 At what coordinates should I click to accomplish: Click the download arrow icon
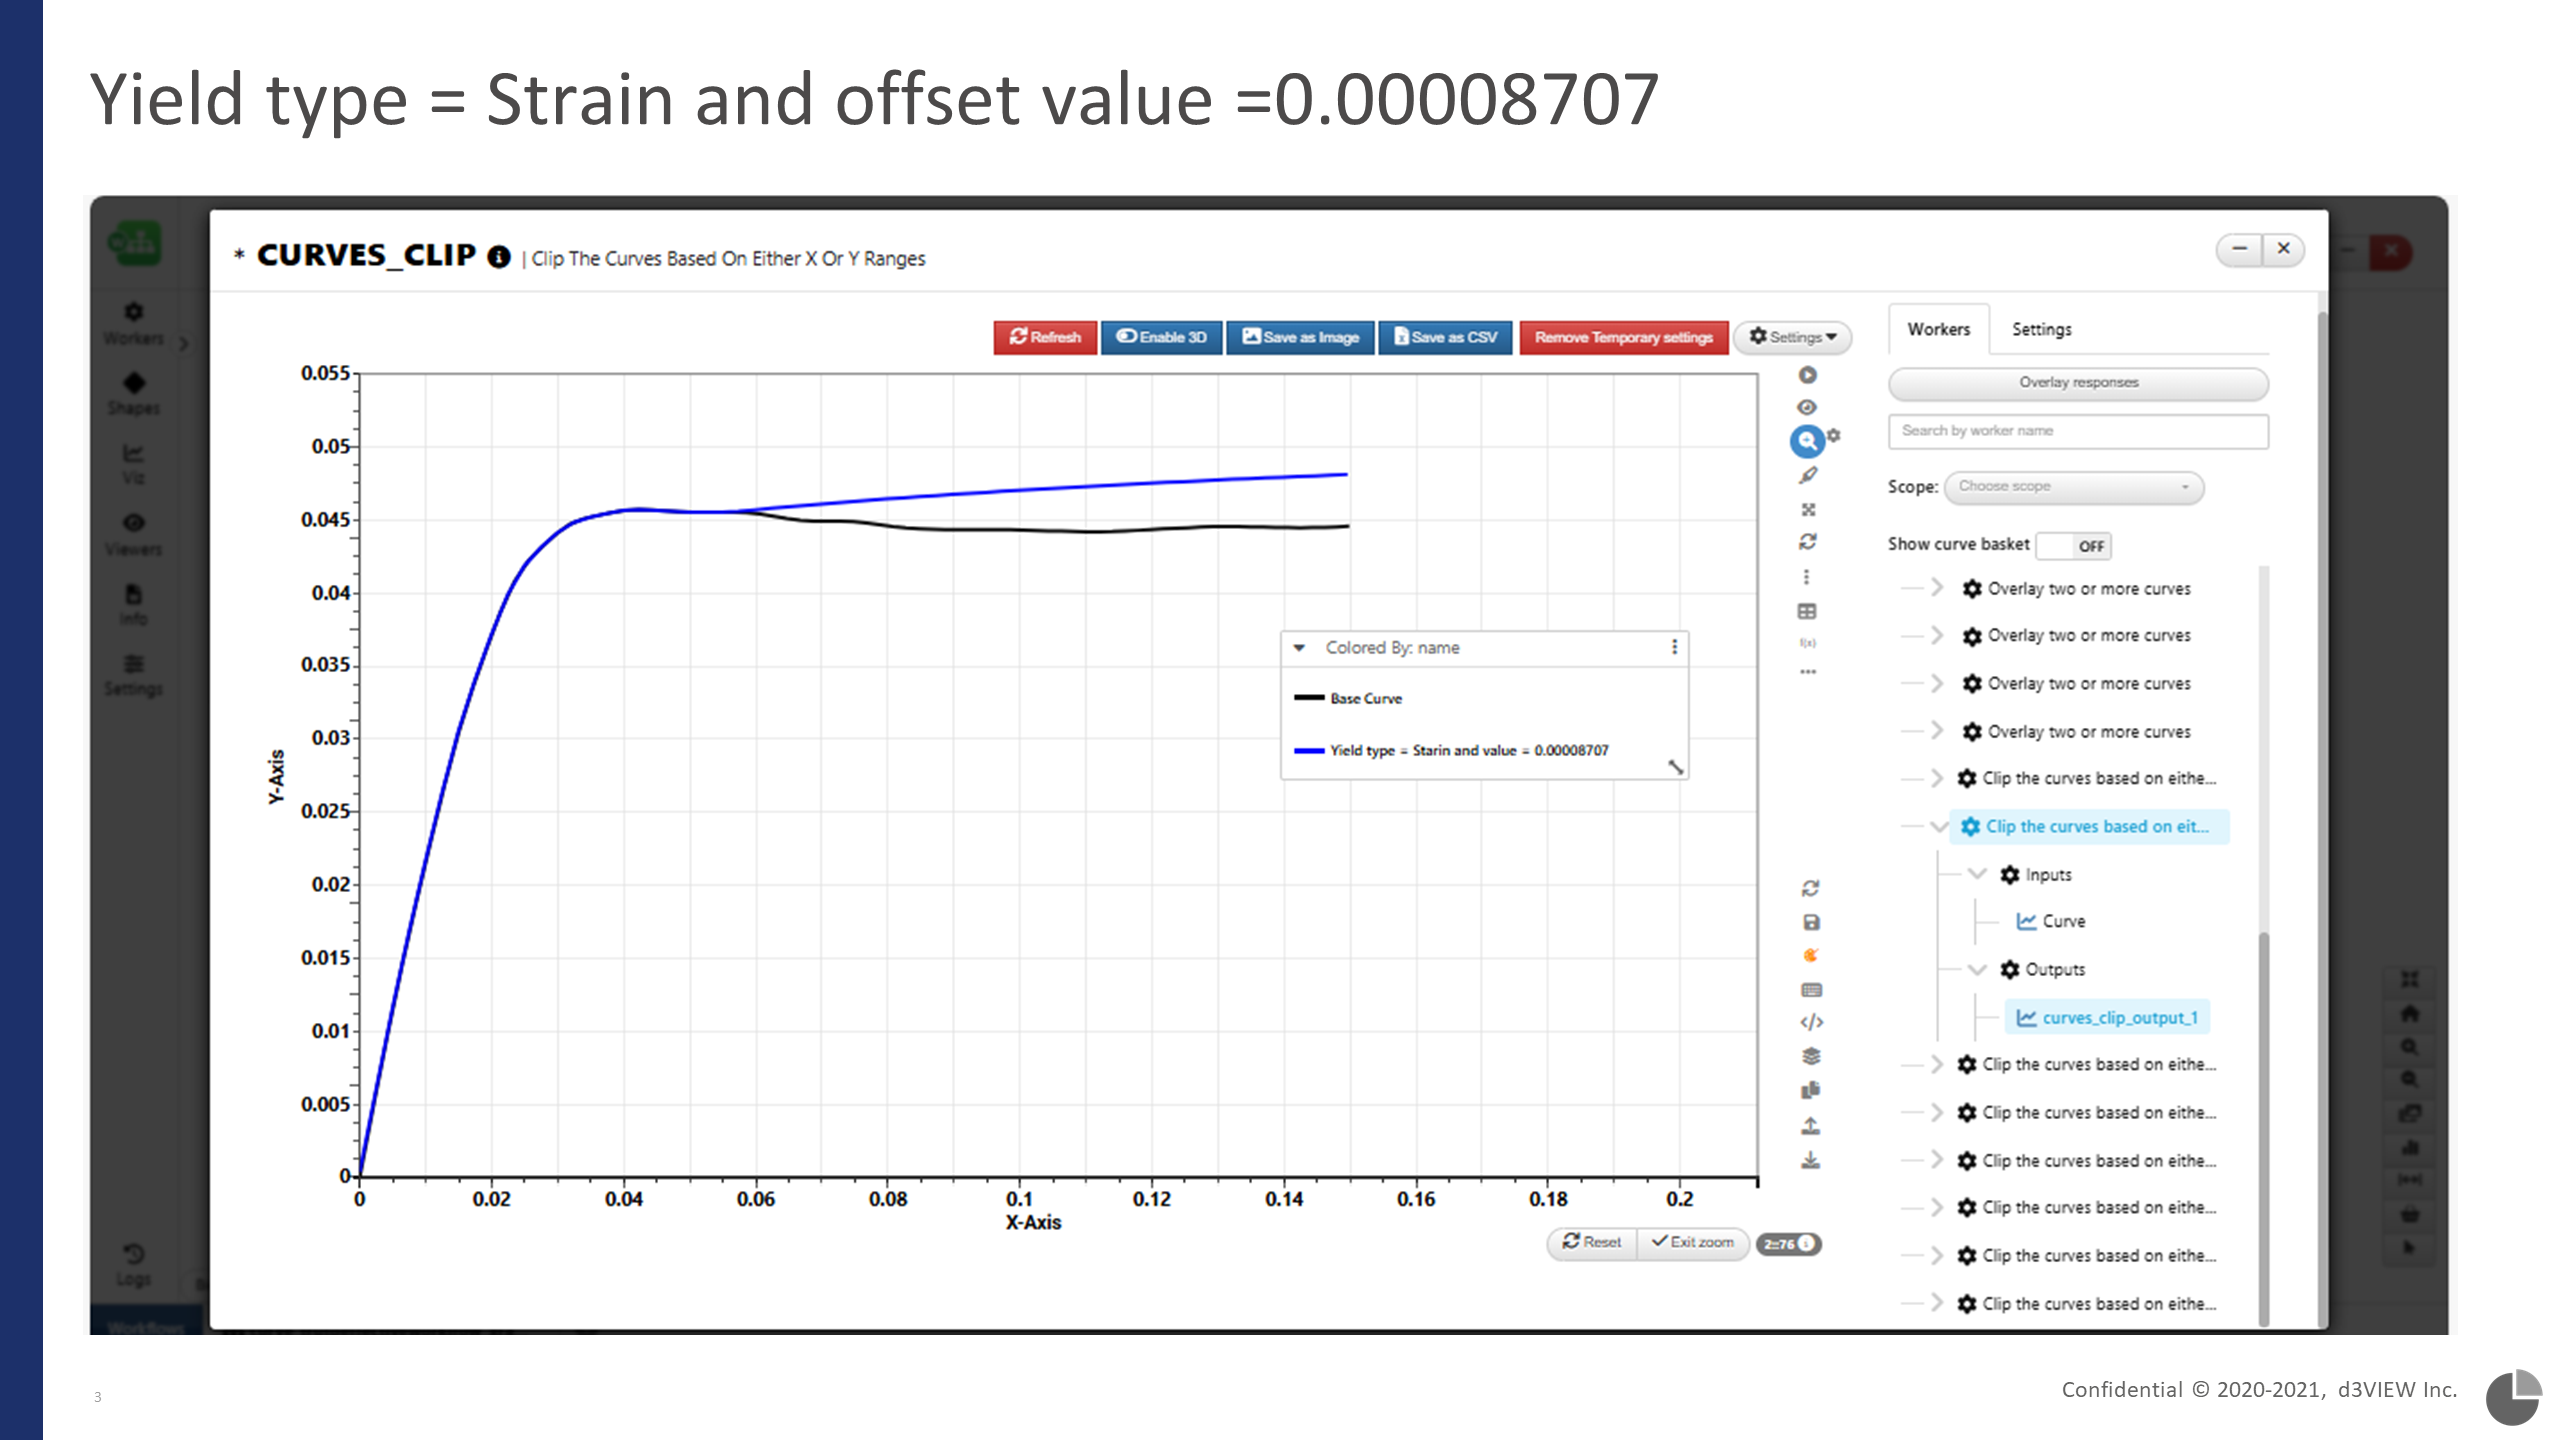(x=1811, y=1160)
